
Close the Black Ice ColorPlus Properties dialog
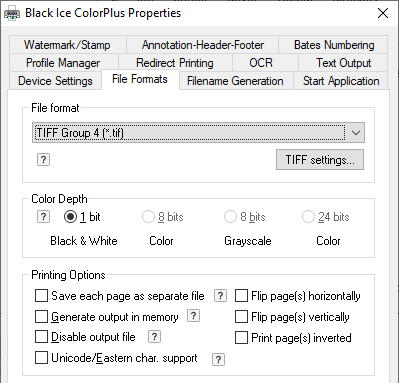pyautogui.click(x=383, y=13)
